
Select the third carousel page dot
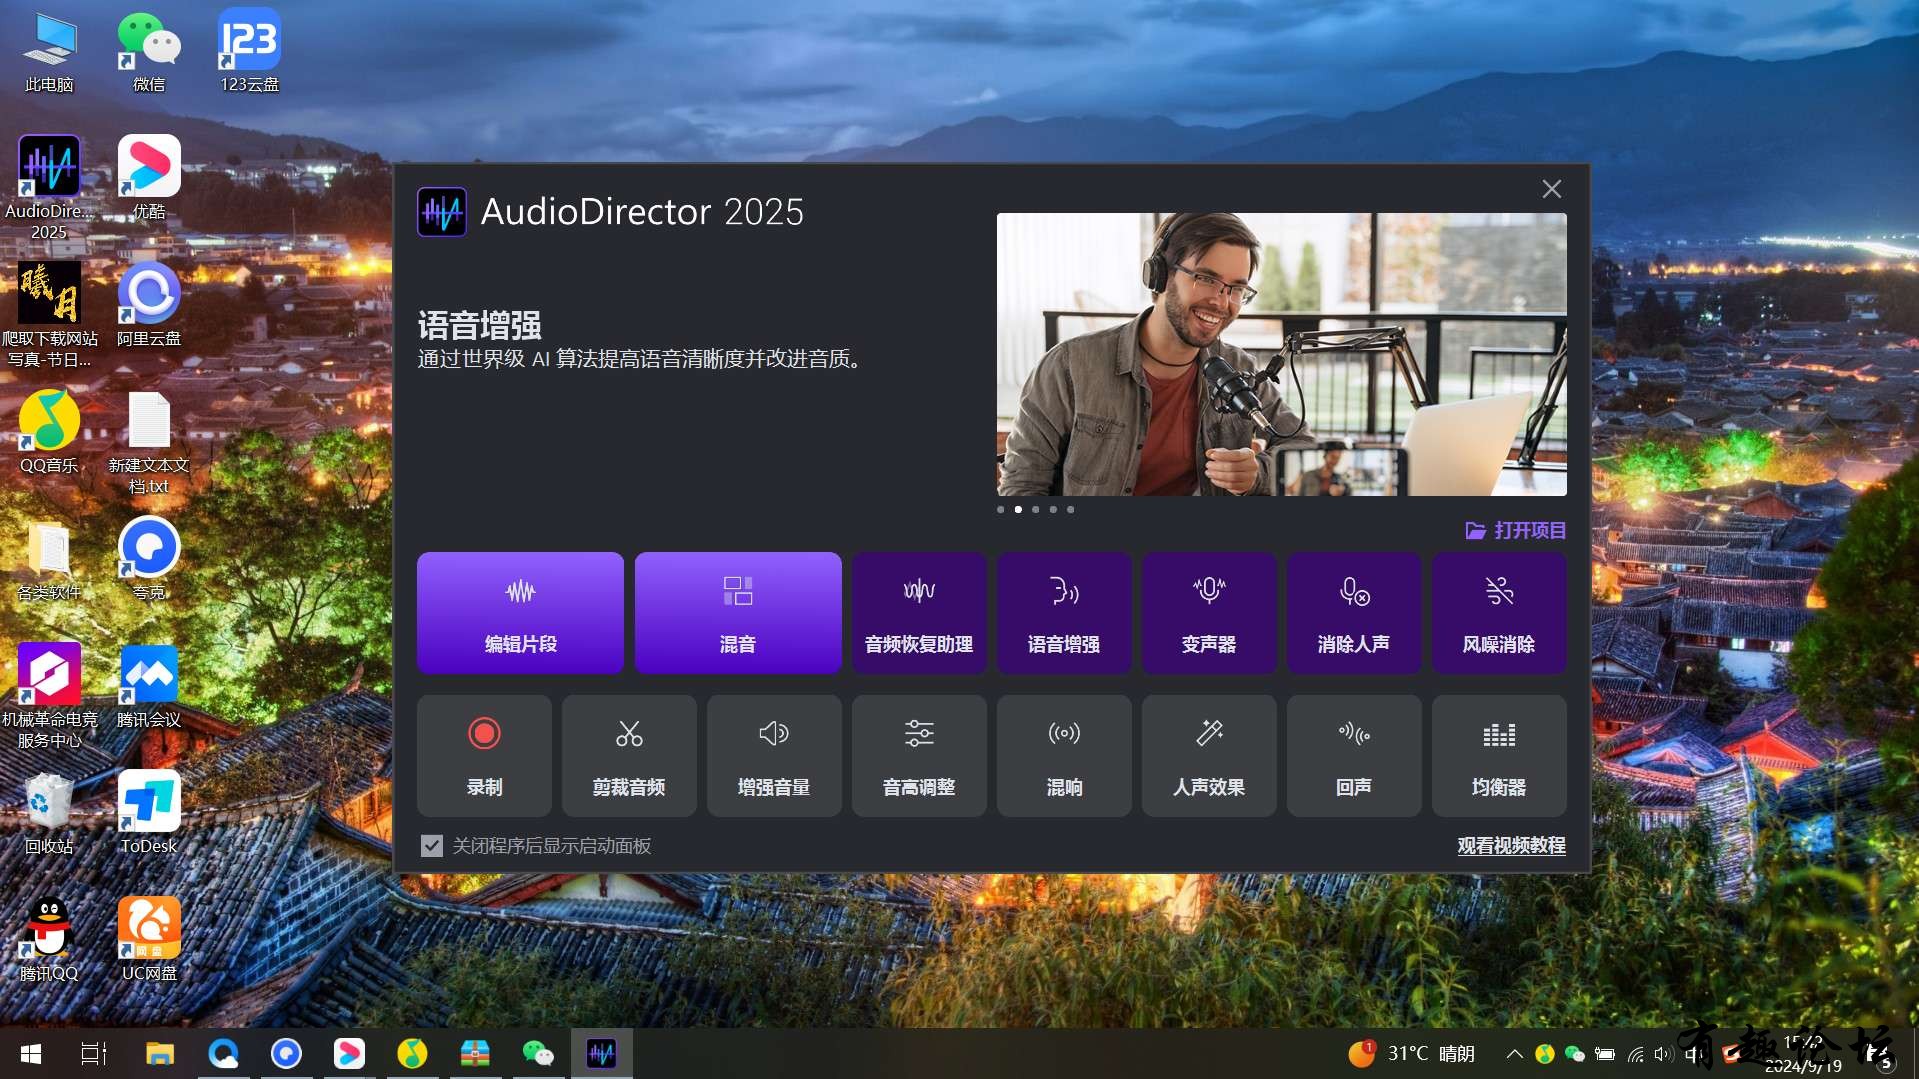click(x=1036, y=510)
